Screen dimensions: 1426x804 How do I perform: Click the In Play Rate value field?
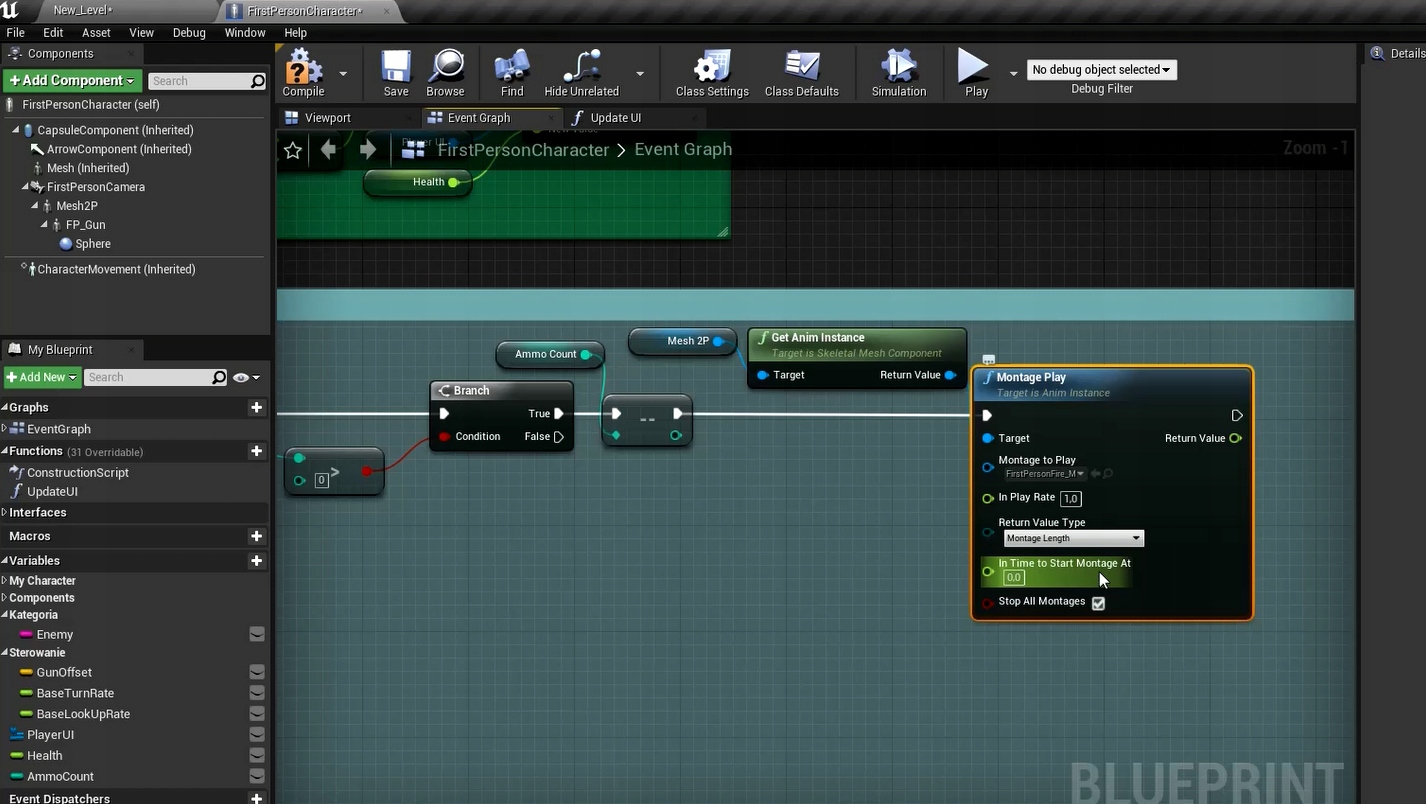(x=1070, y=498)
